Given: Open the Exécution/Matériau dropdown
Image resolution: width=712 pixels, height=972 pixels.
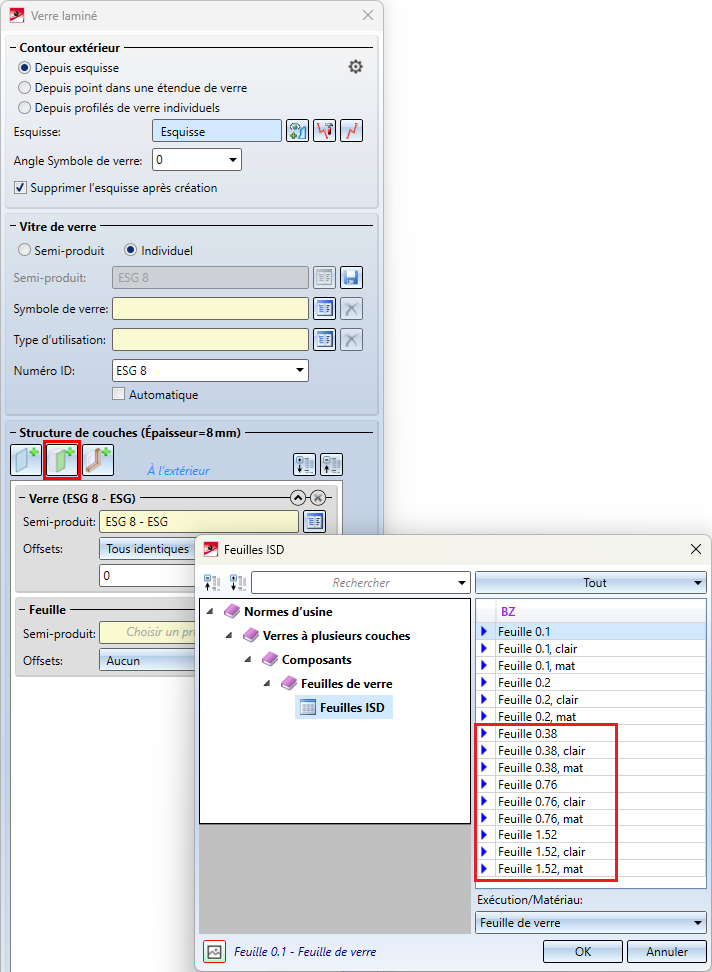Looking at the screenshot, I should 591,922.
